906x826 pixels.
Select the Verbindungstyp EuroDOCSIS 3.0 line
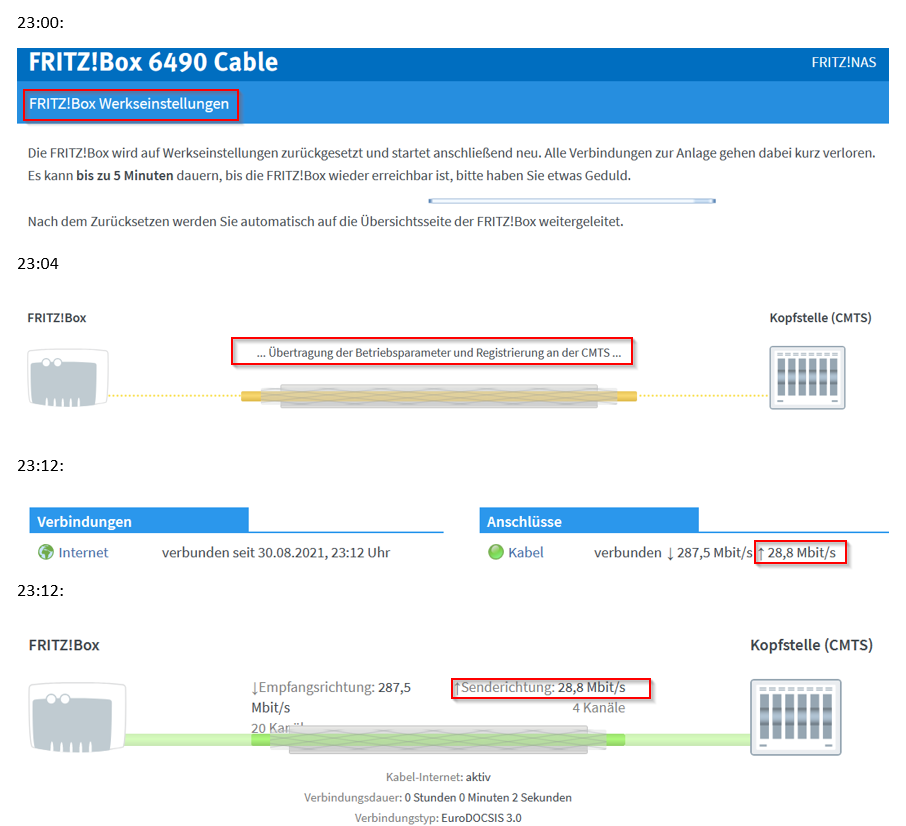tap(438, 818)
